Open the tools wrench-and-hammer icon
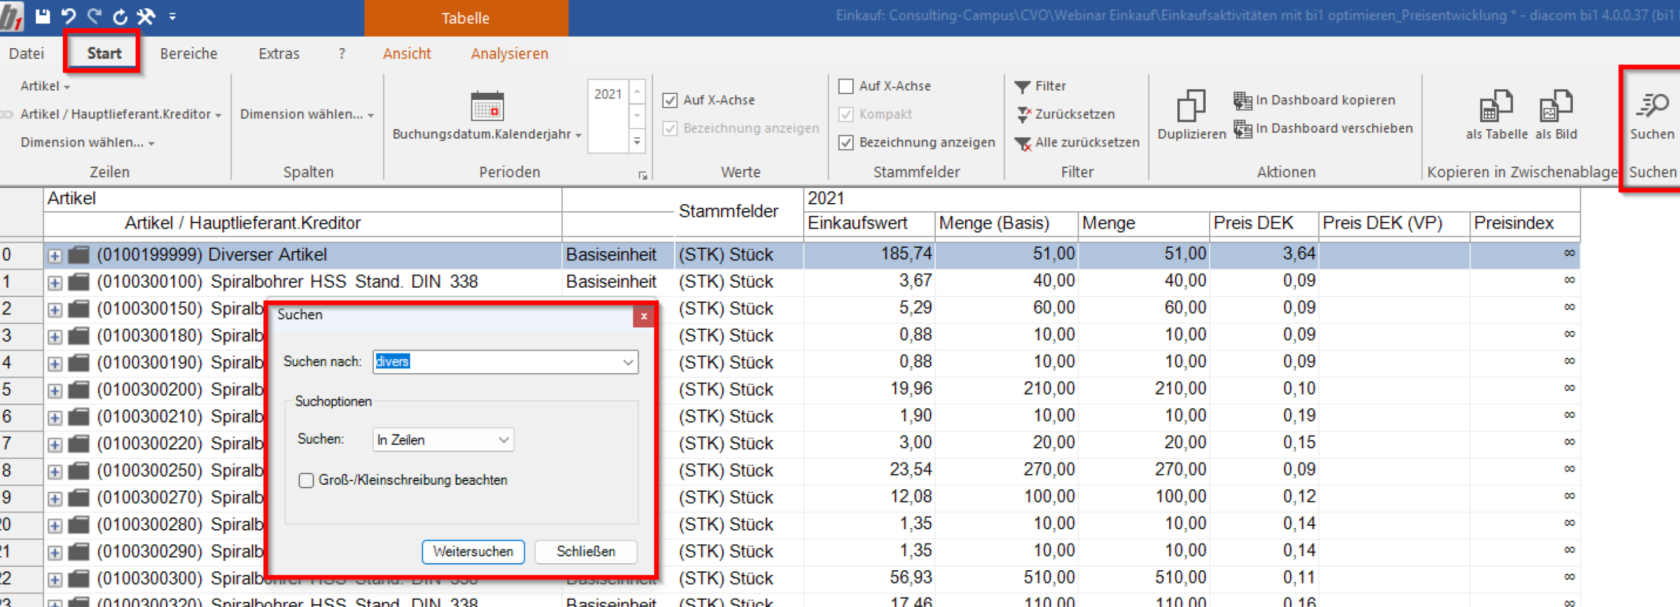This screenshot has width=1680, height=607. pos(146,16)
